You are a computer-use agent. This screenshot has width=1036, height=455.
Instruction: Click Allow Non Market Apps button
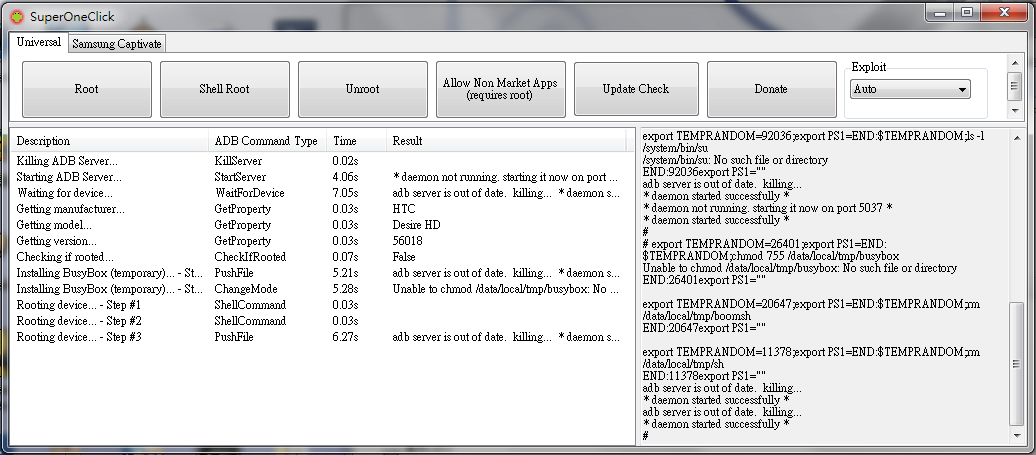pyautogui.click(x=500, y=89)
